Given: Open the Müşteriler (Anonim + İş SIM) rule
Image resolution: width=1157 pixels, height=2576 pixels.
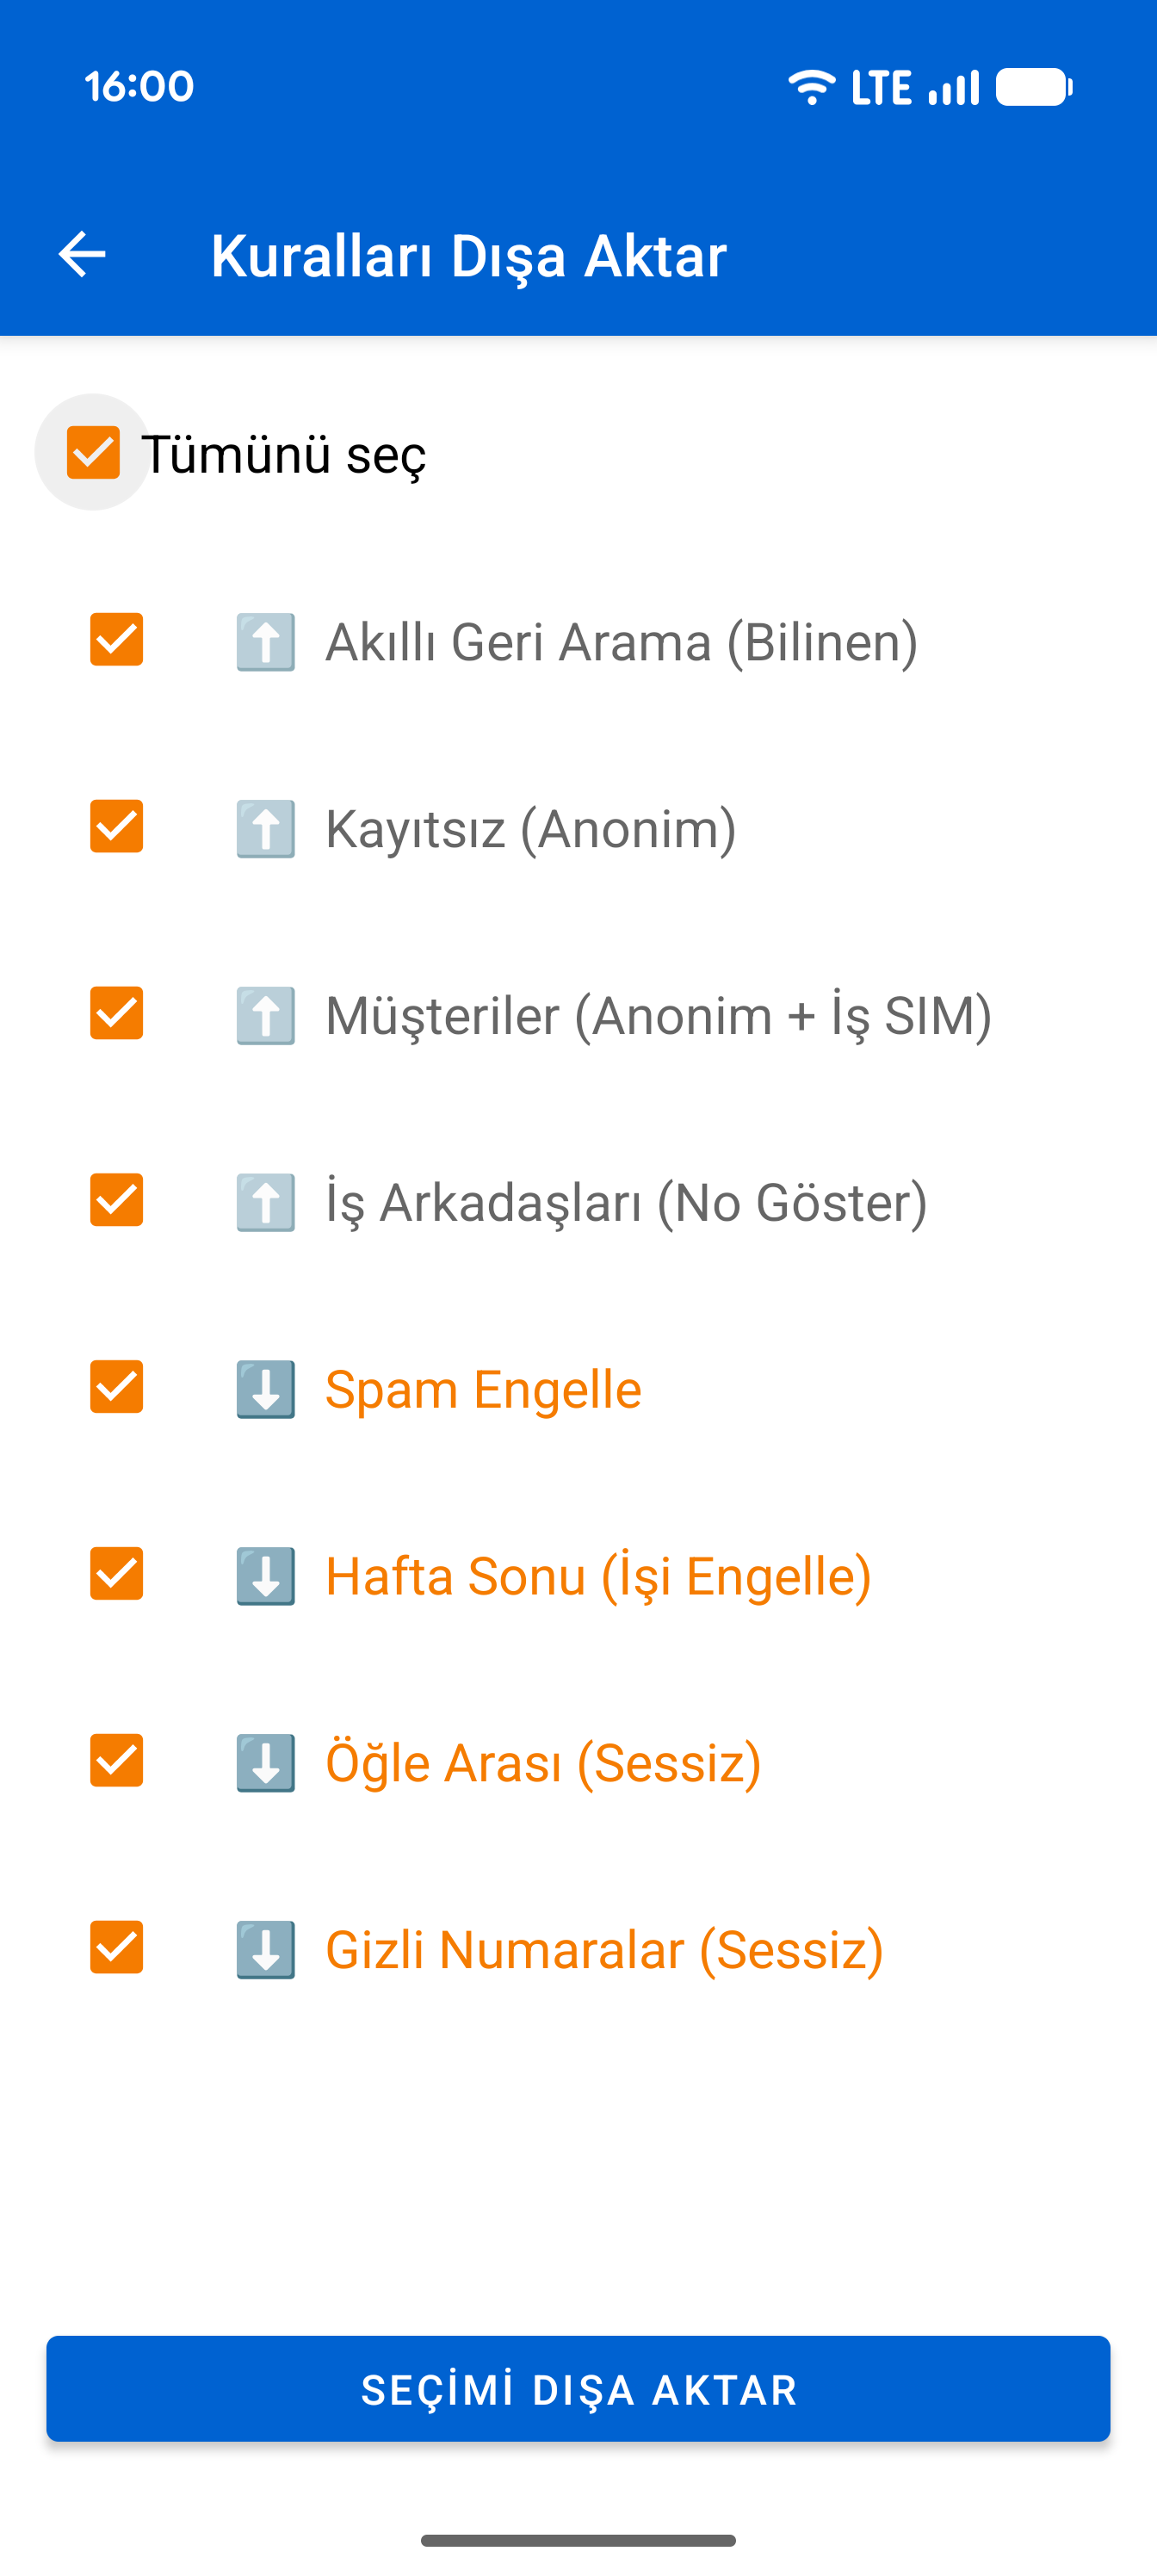Looking at the screenshot, I should point(658,1015).
